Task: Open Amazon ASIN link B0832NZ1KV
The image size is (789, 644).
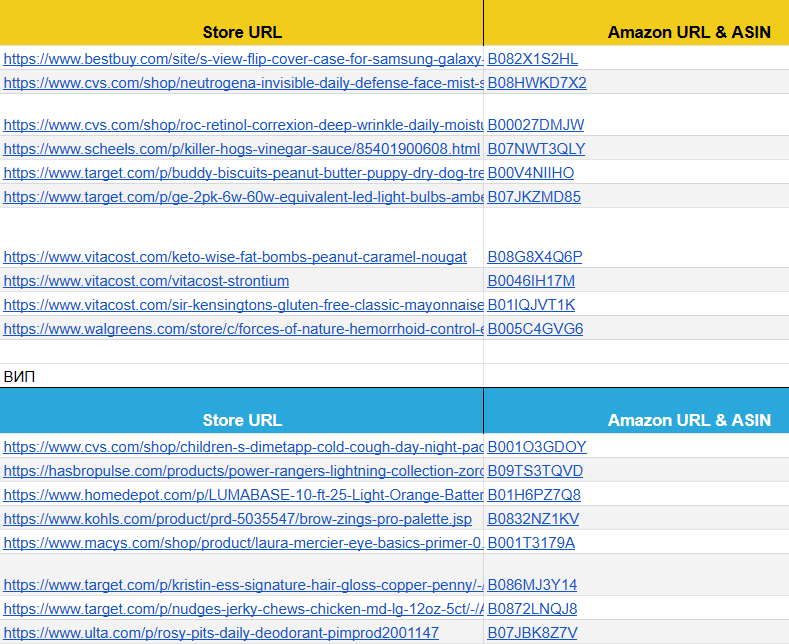Action: click(x=533, y=519)
